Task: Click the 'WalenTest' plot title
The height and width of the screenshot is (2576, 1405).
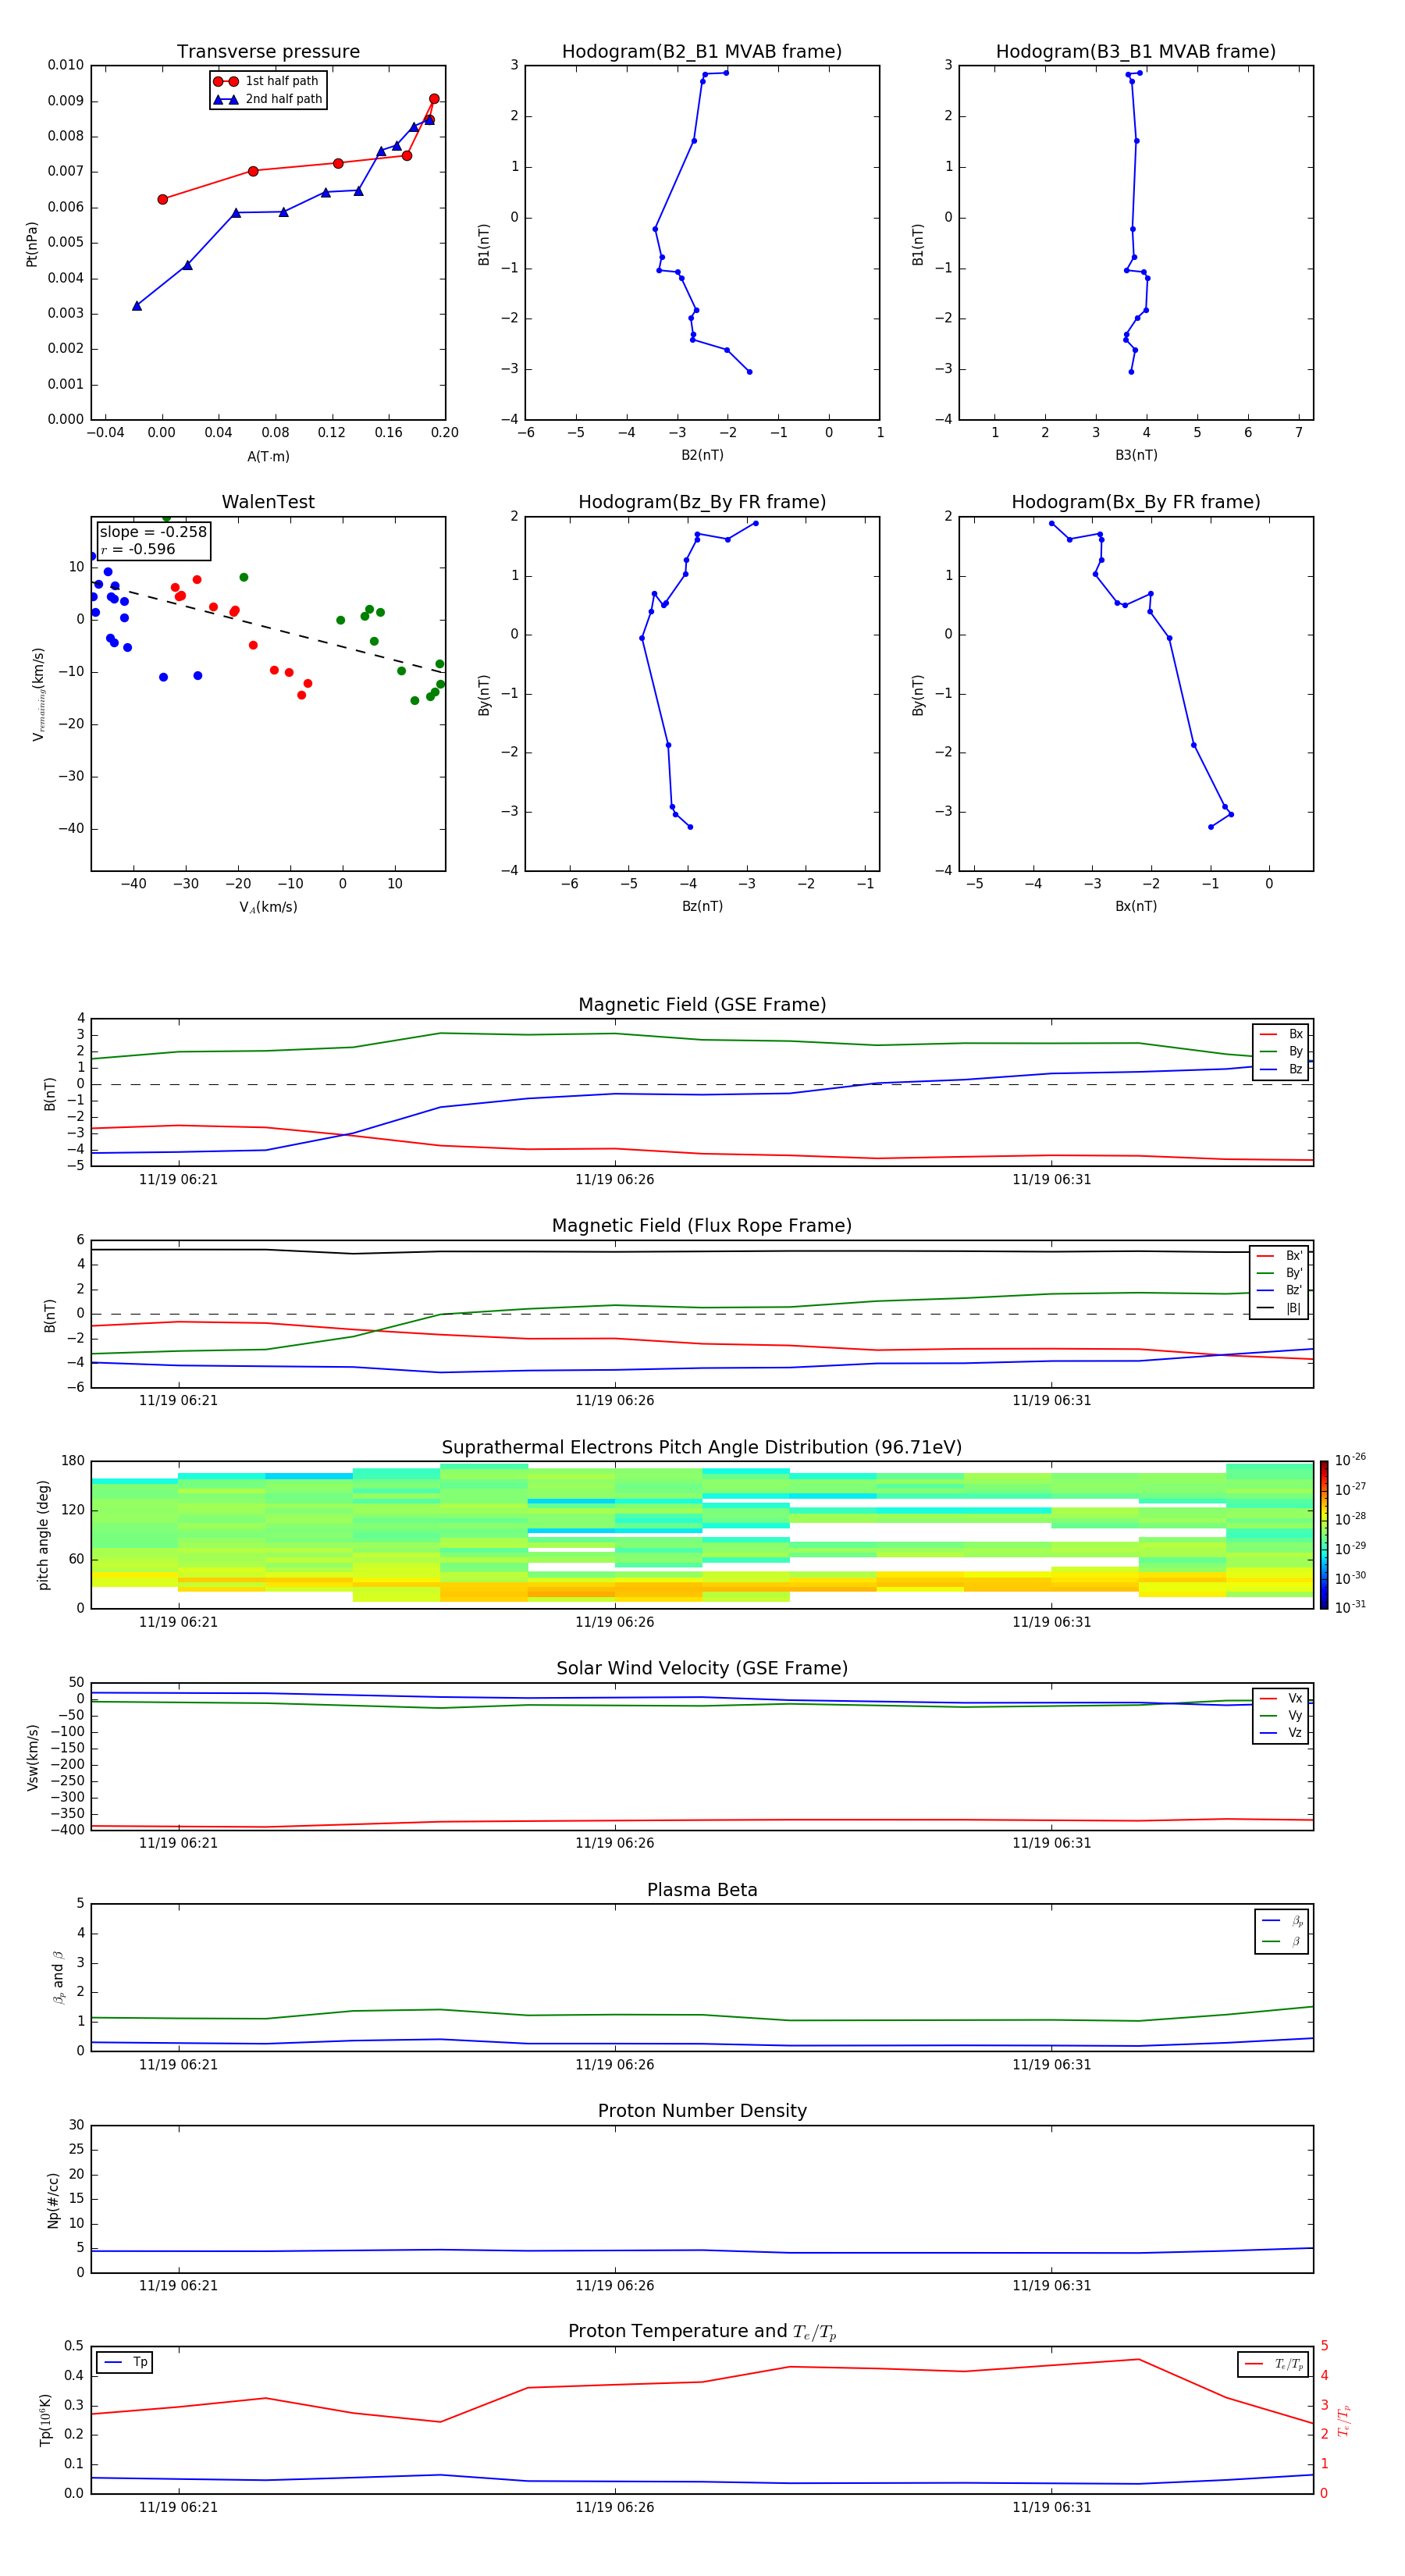Action: tap(268, 502)
